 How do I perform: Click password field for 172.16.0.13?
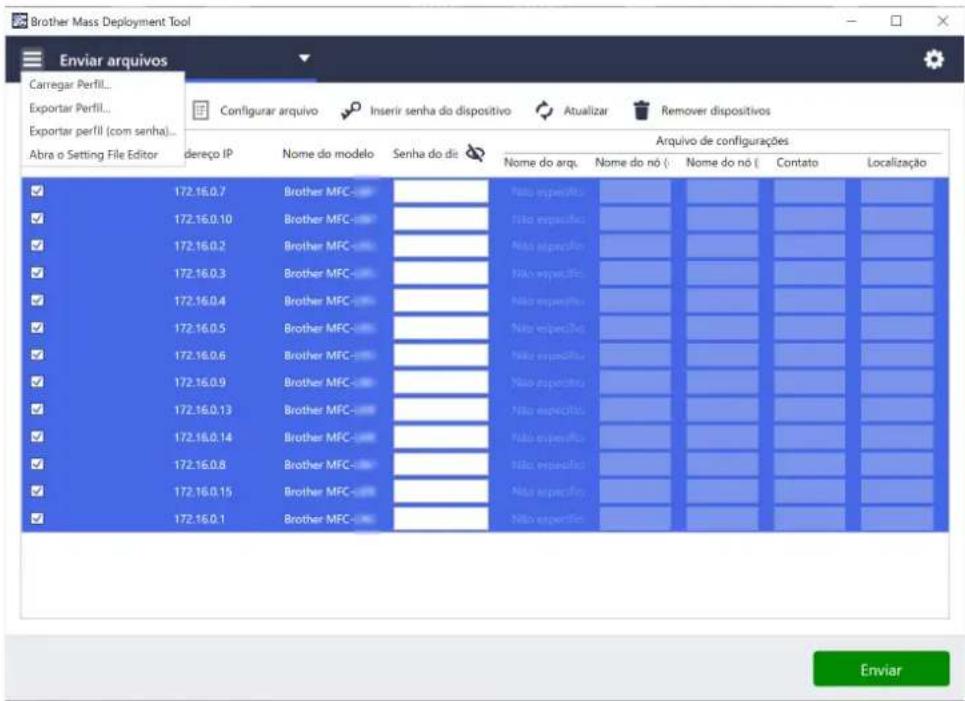coord(441,409)
